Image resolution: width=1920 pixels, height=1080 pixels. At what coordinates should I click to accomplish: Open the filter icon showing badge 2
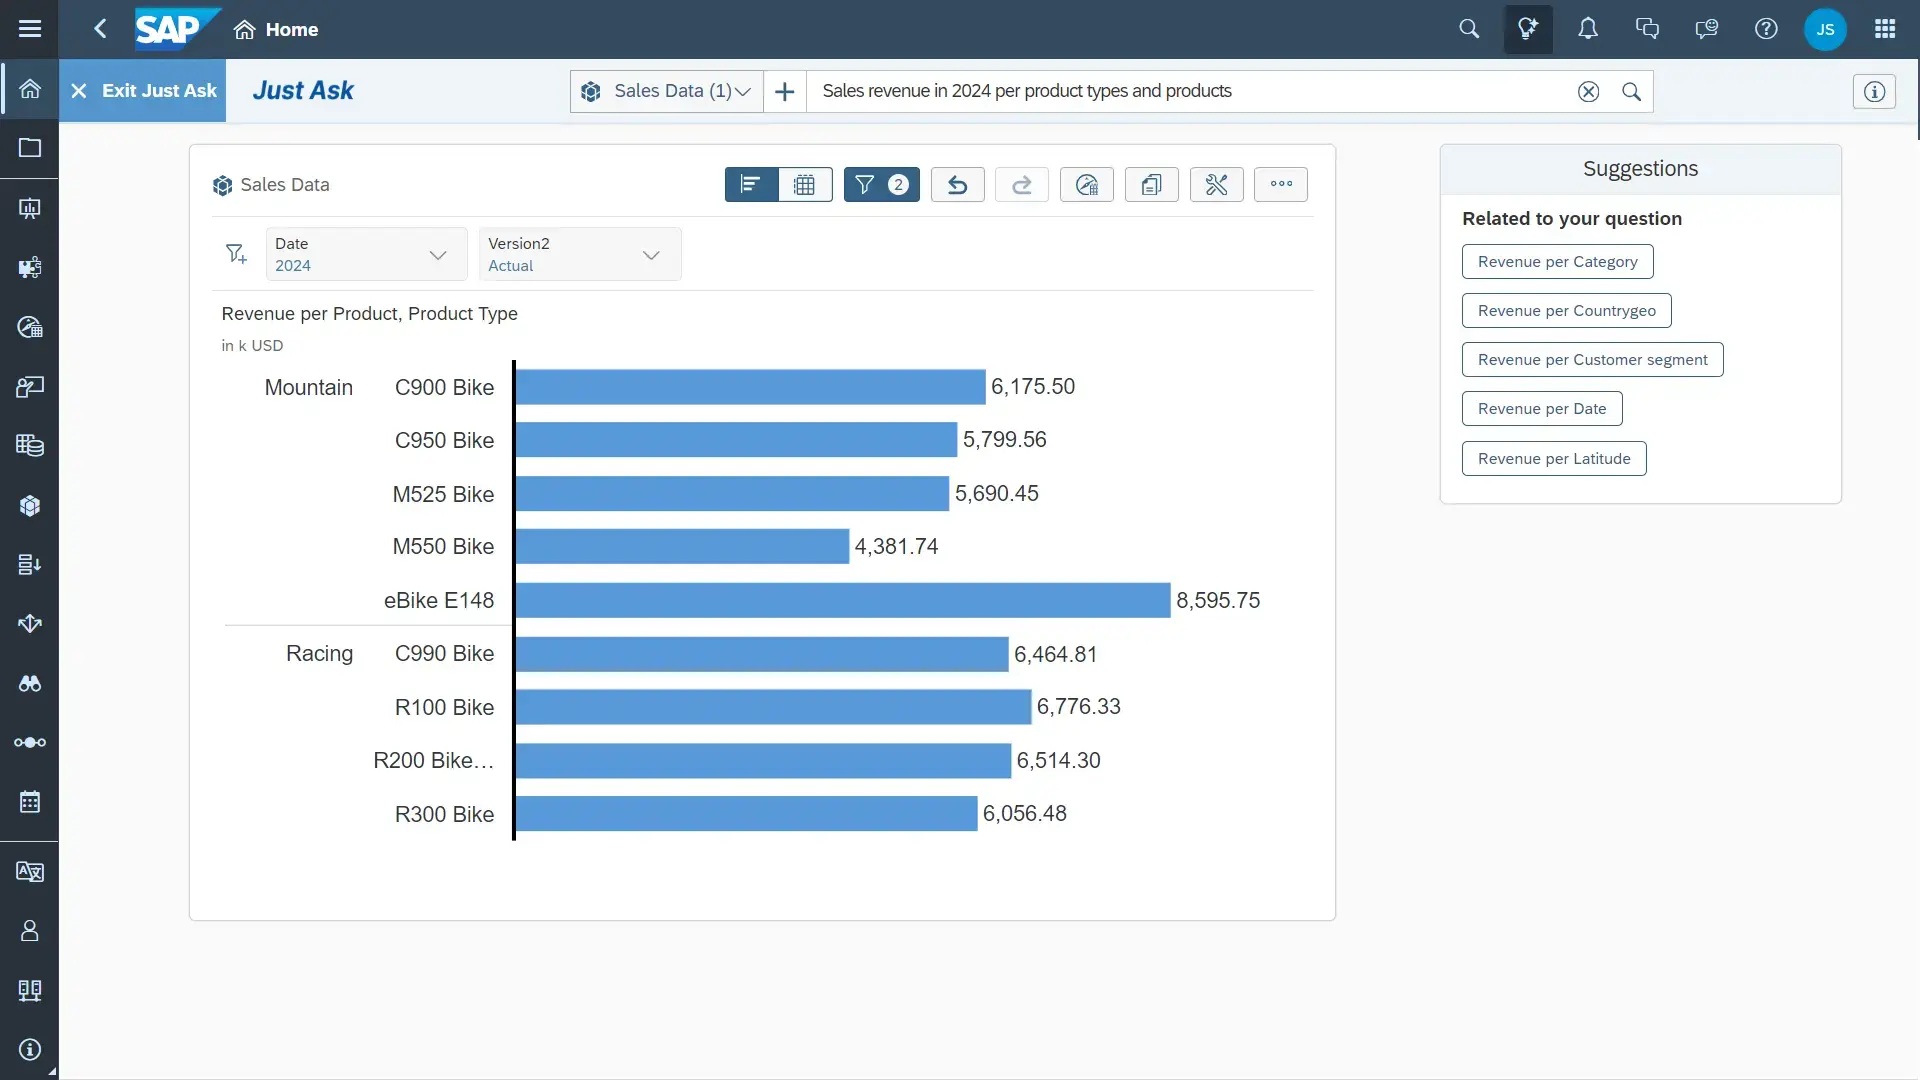880,184
